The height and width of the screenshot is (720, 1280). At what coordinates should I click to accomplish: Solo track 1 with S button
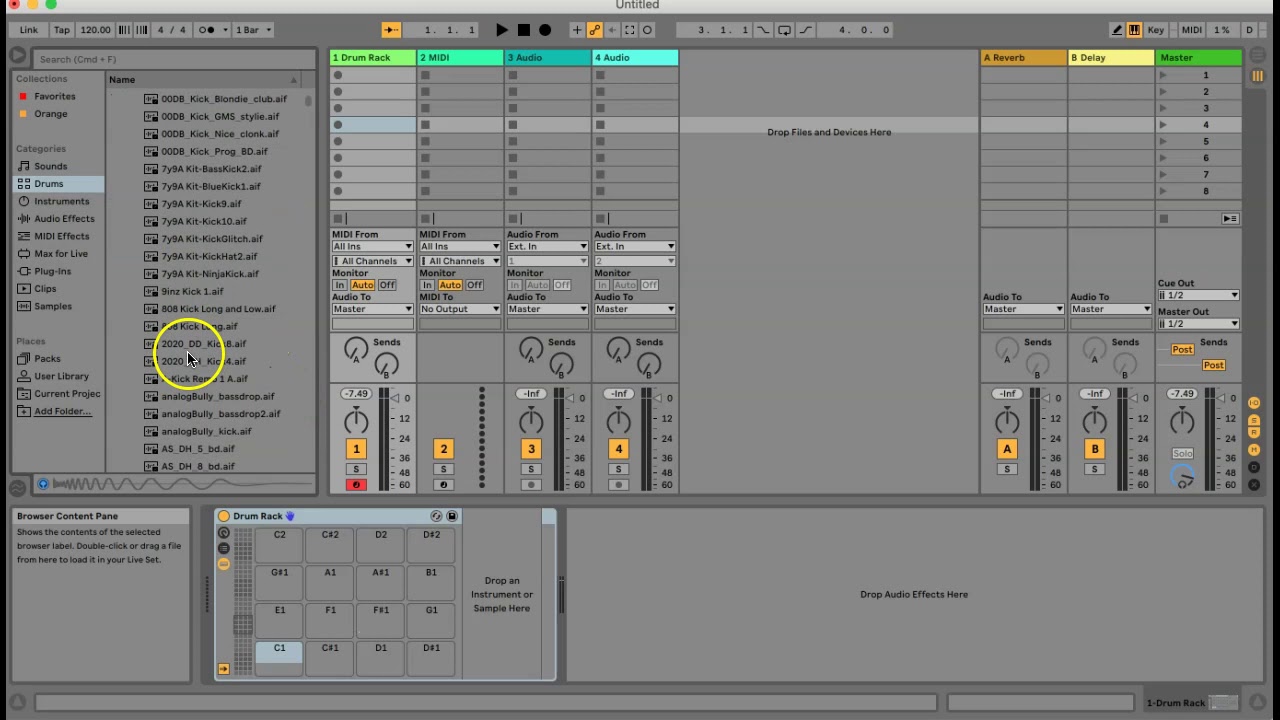click(355, 469)
